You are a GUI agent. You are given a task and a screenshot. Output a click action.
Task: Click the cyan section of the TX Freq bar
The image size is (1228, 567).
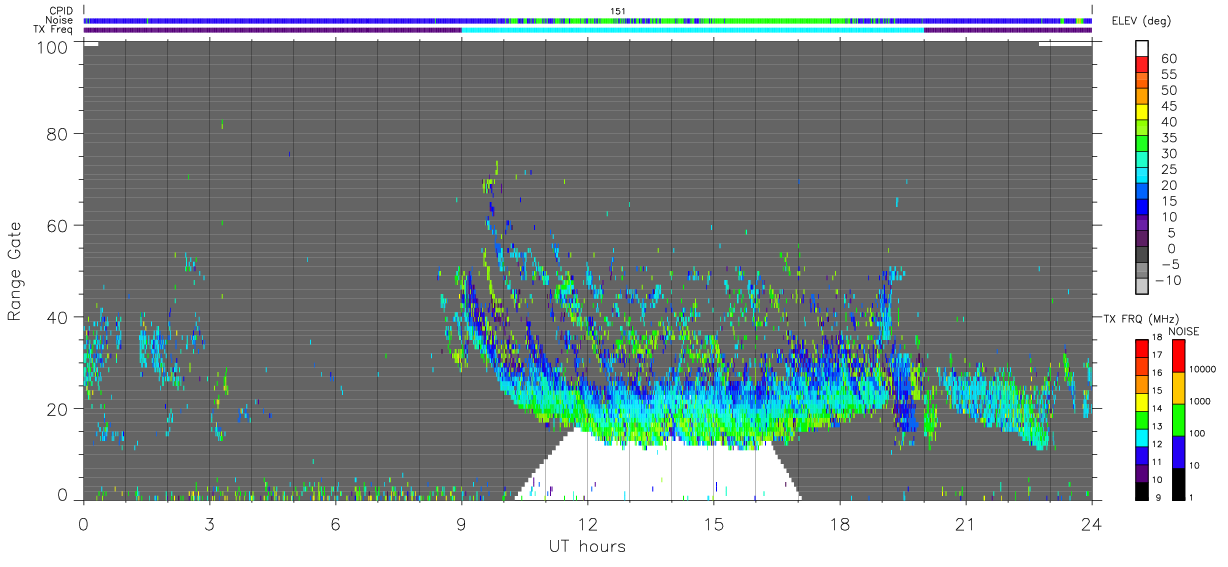click(692, 30)
